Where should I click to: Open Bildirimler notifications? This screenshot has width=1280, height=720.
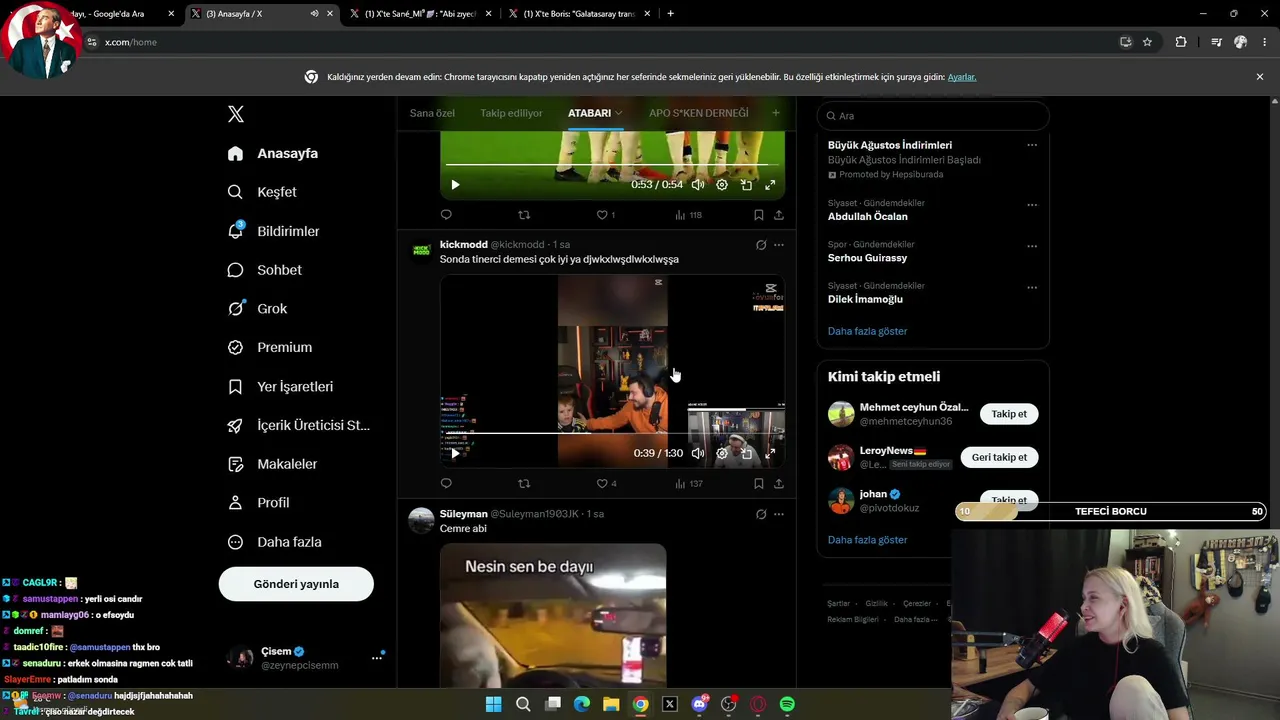pyautogui.click(x=273, y=231)
